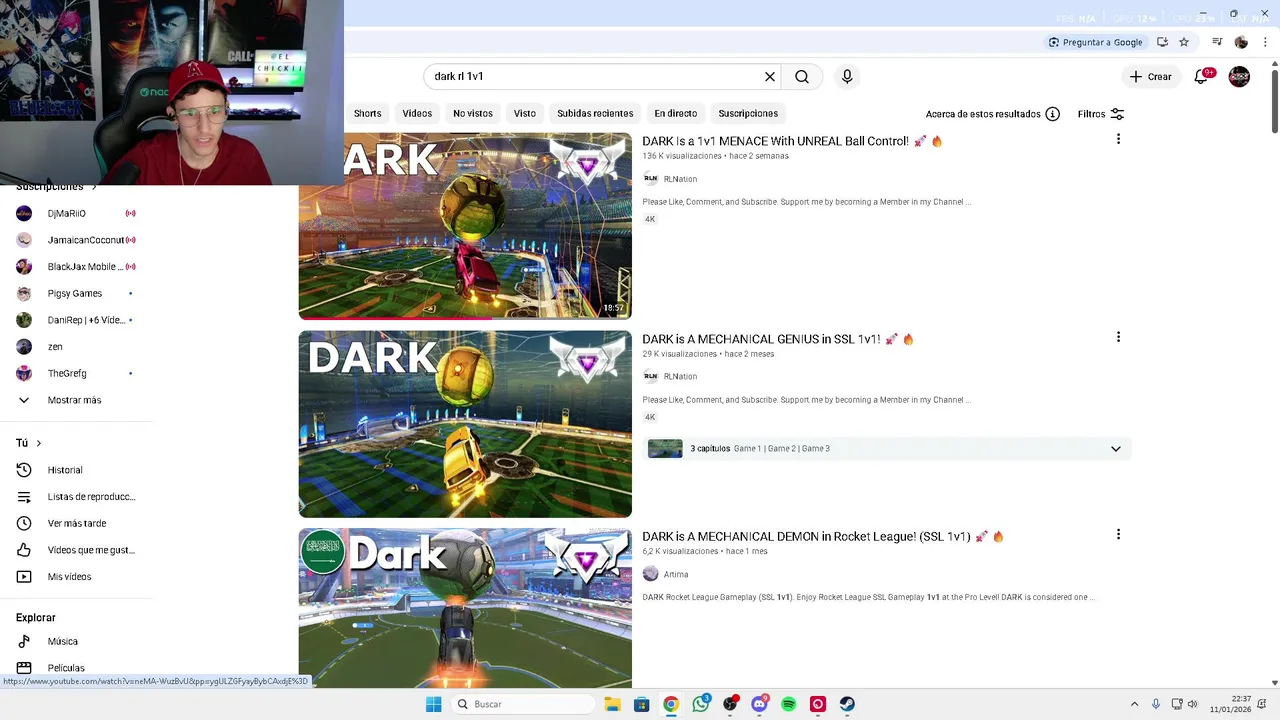Select the No vistos filter chip

[x=473, y=113]
